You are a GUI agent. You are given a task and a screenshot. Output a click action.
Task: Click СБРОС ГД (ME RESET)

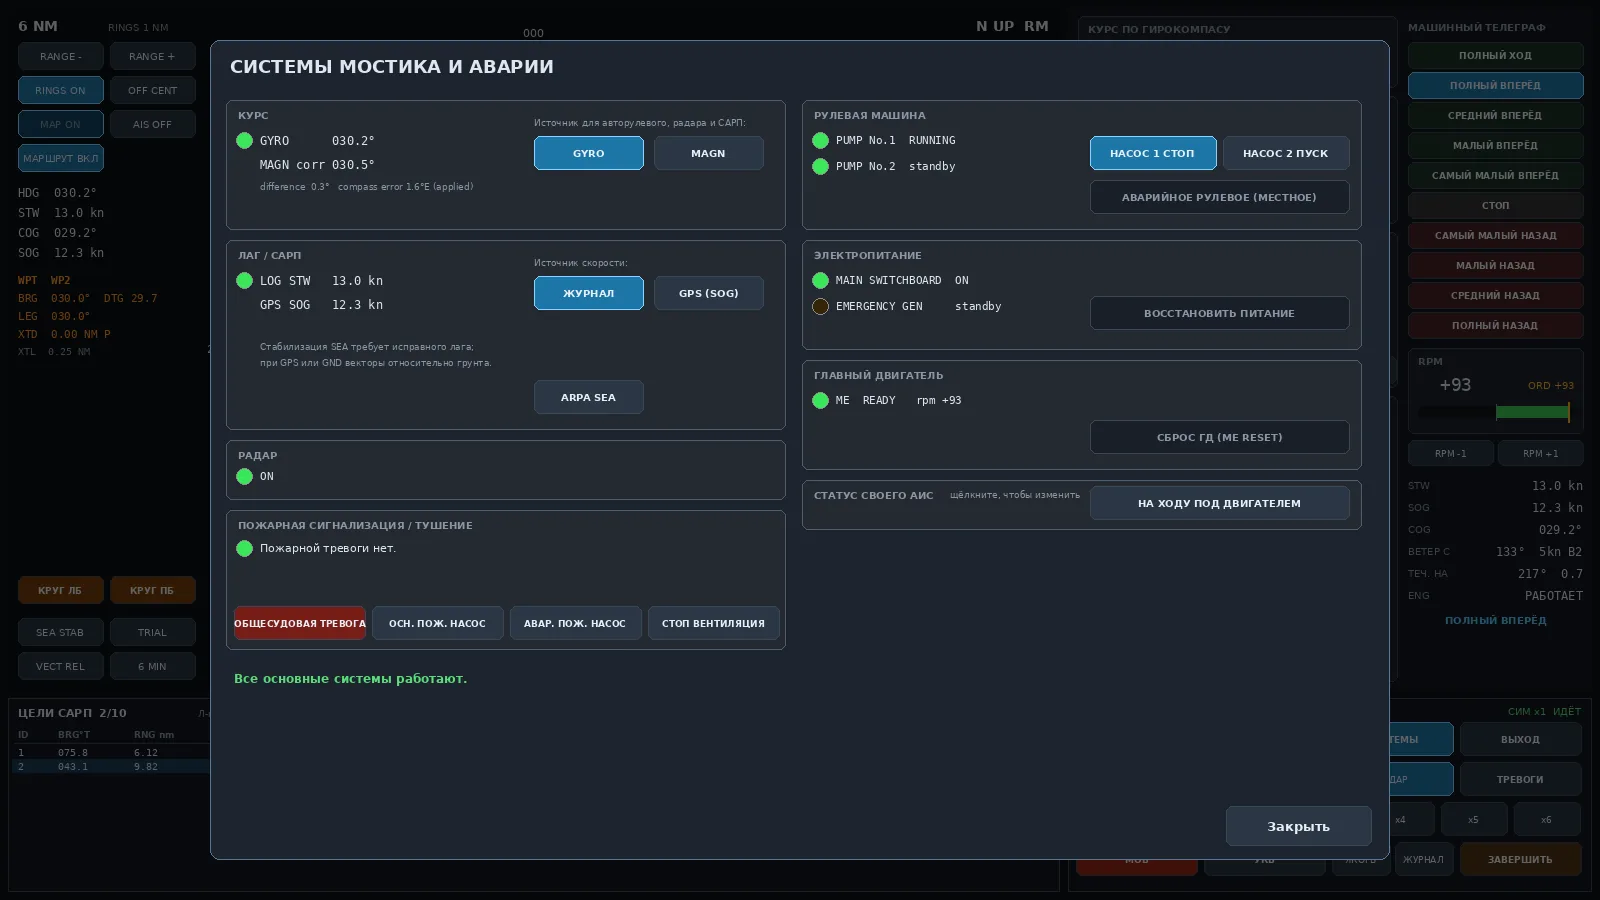(x=1219, y=437)
